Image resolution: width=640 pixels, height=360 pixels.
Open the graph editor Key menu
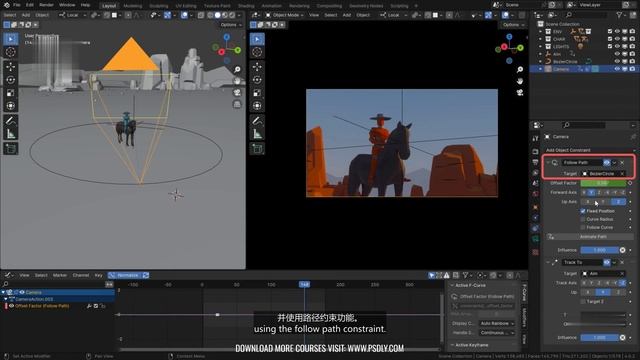click(98, 275)
